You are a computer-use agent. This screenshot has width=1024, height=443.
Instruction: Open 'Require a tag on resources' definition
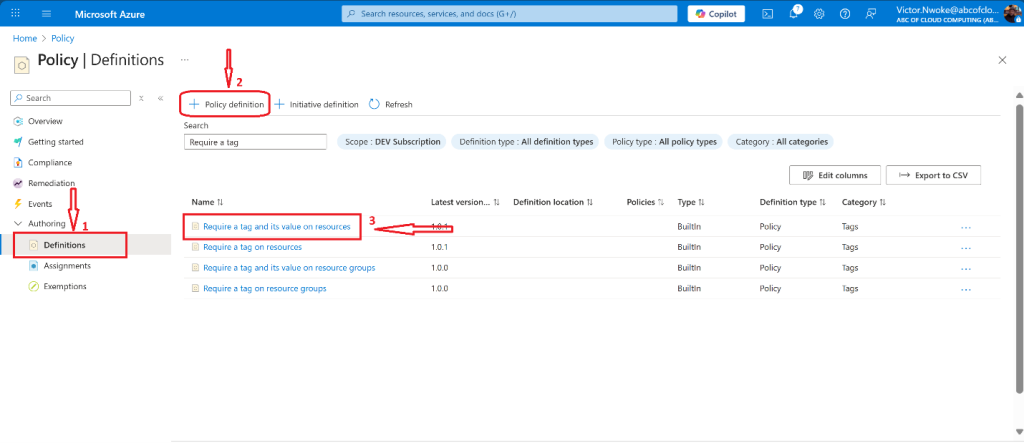pos(252,248)
